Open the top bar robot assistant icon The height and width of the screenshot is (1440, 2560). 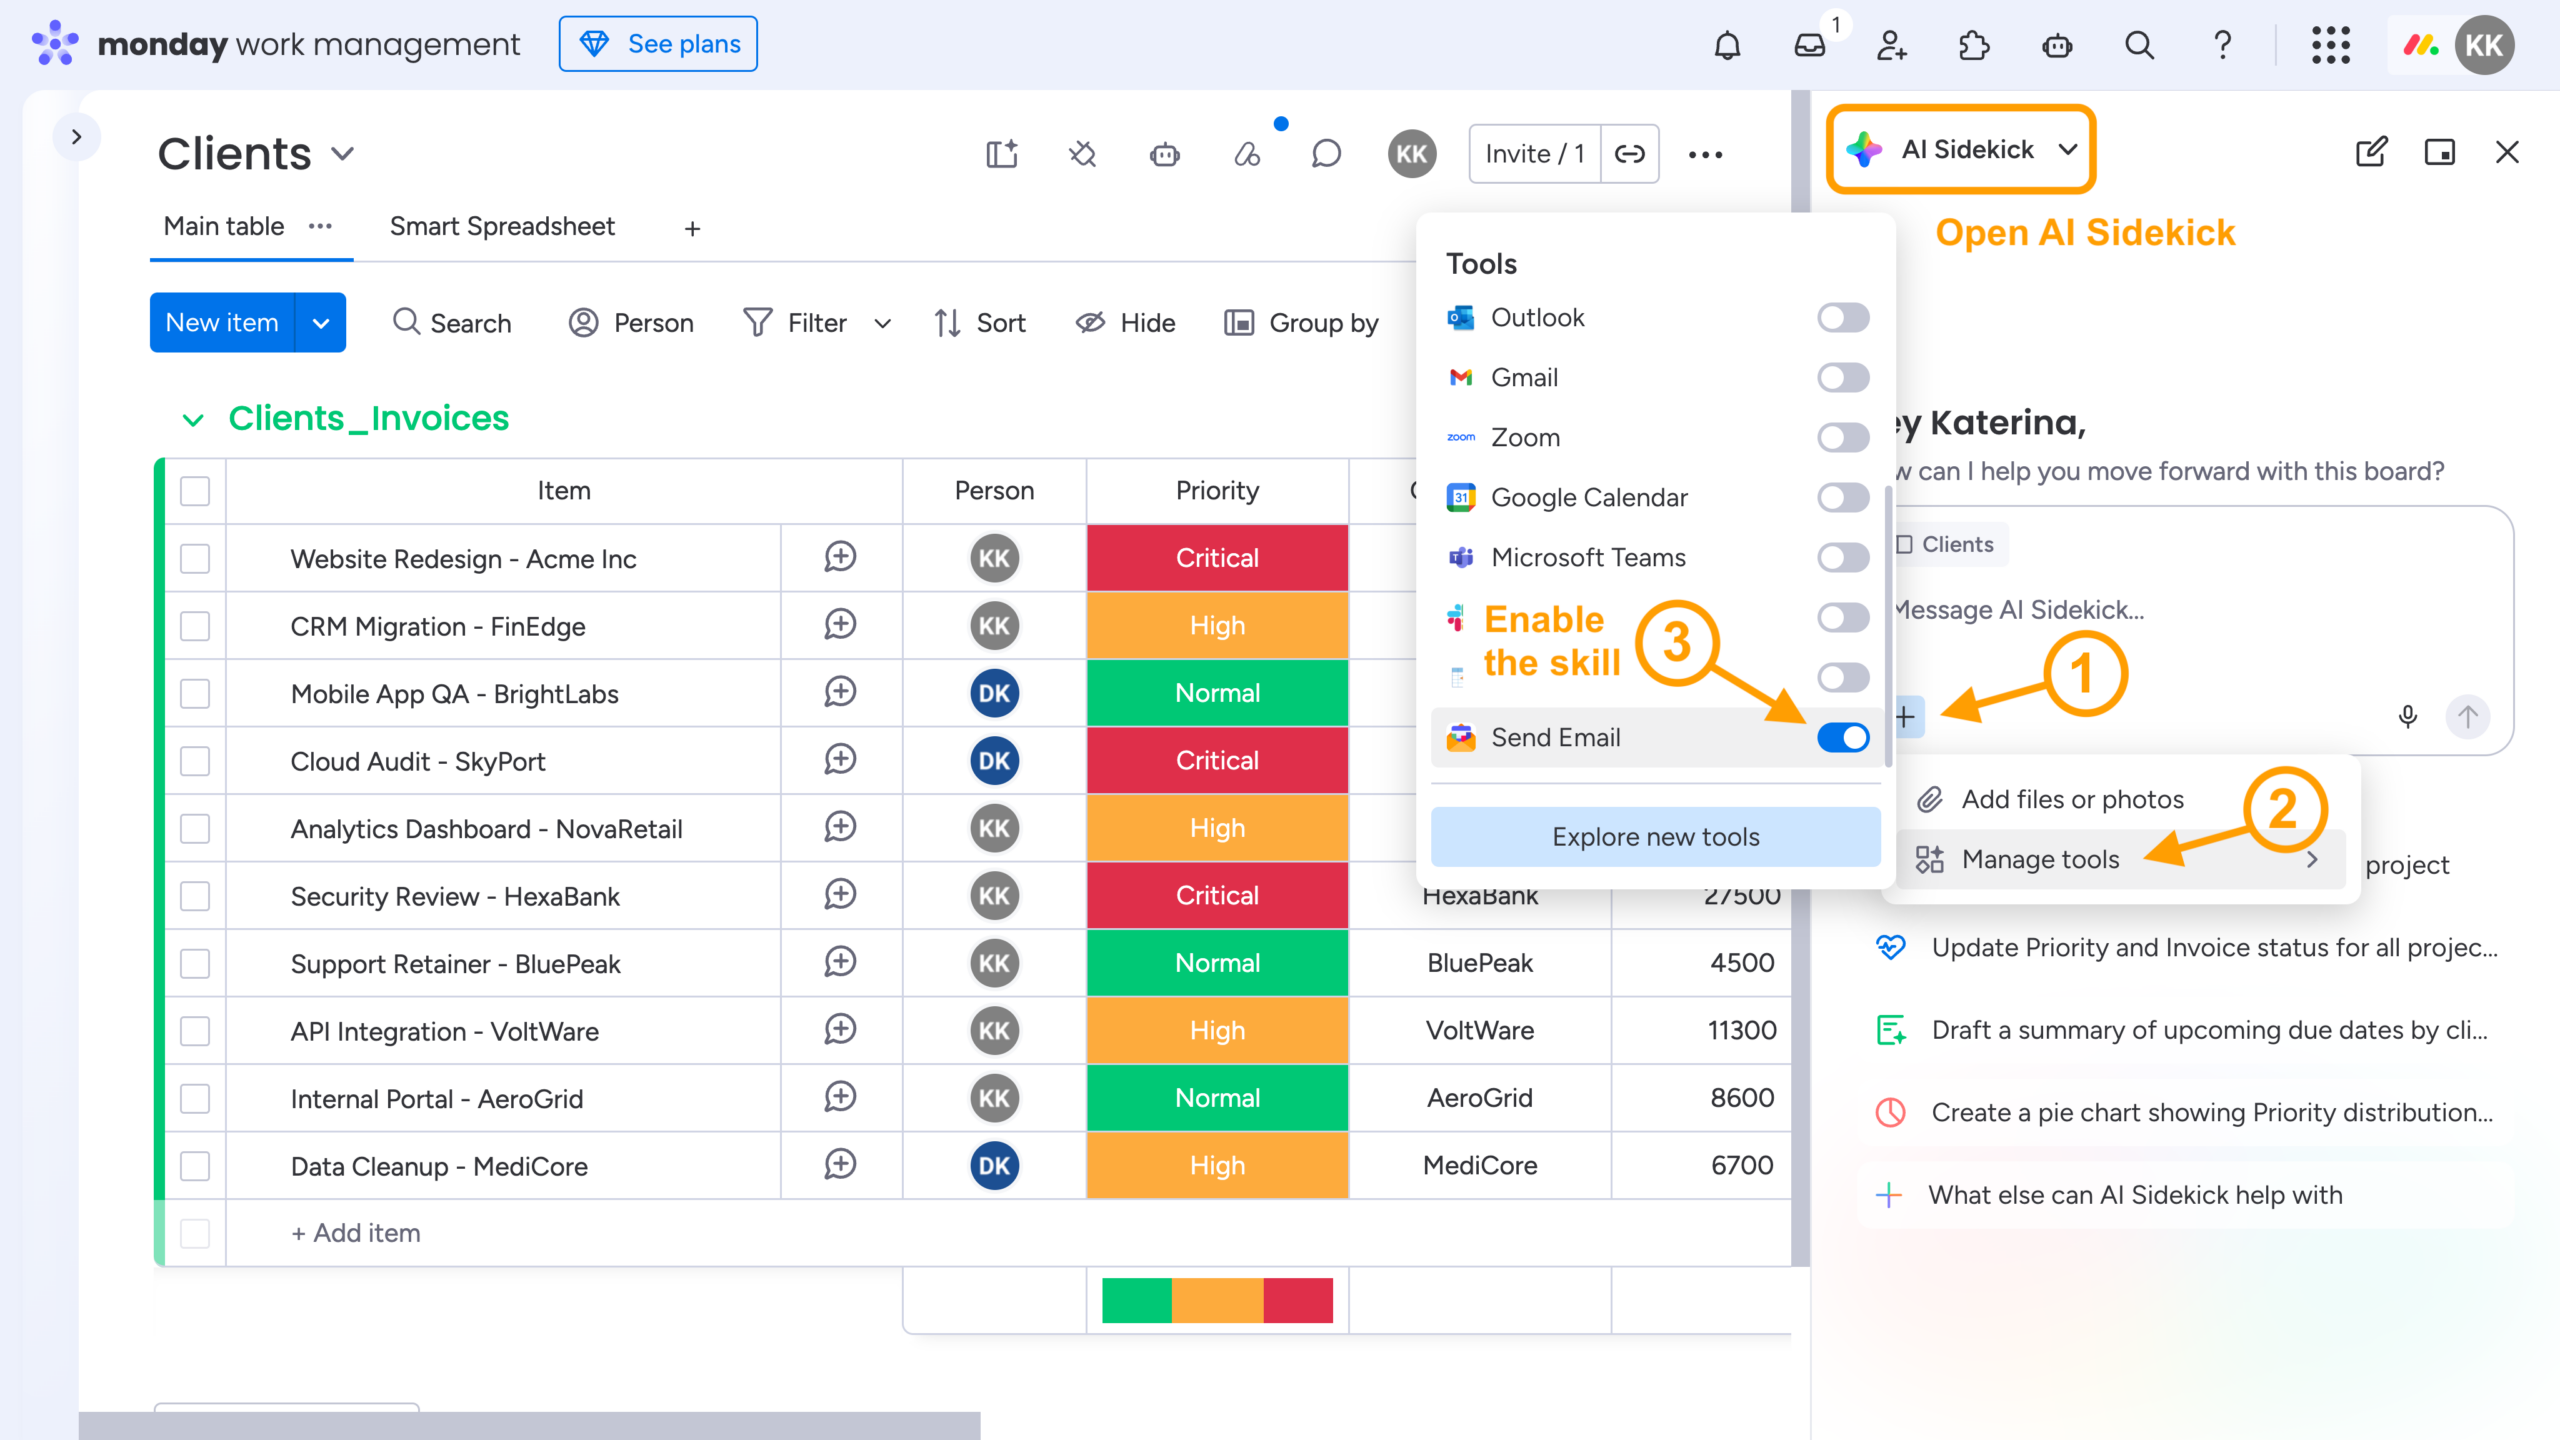(2057, 45)
